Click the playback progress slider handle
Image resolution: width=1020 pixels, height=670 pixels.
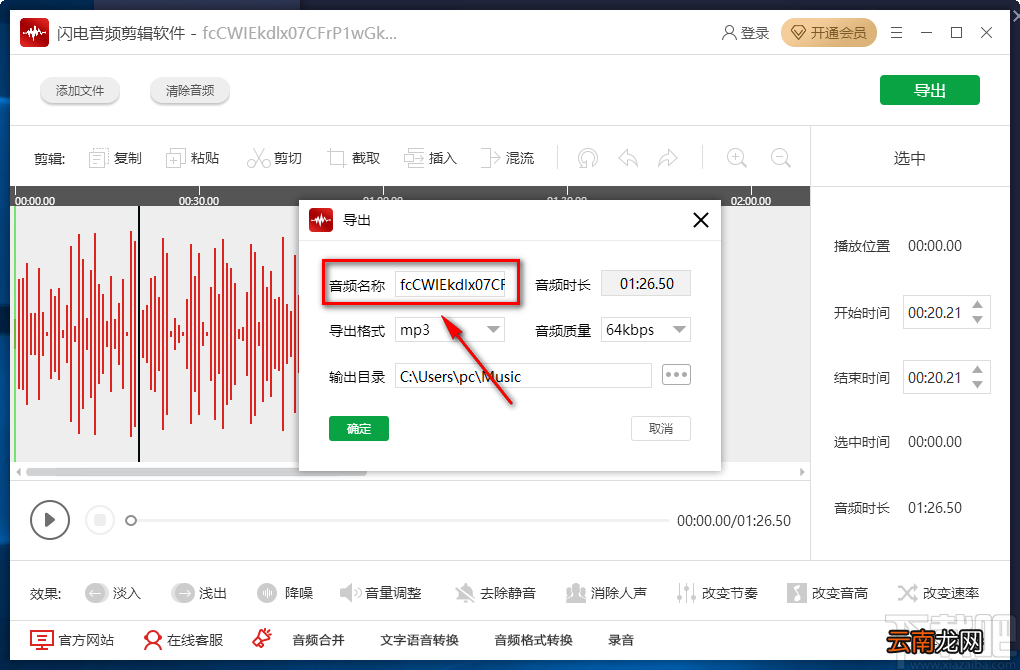click(131, 520)
